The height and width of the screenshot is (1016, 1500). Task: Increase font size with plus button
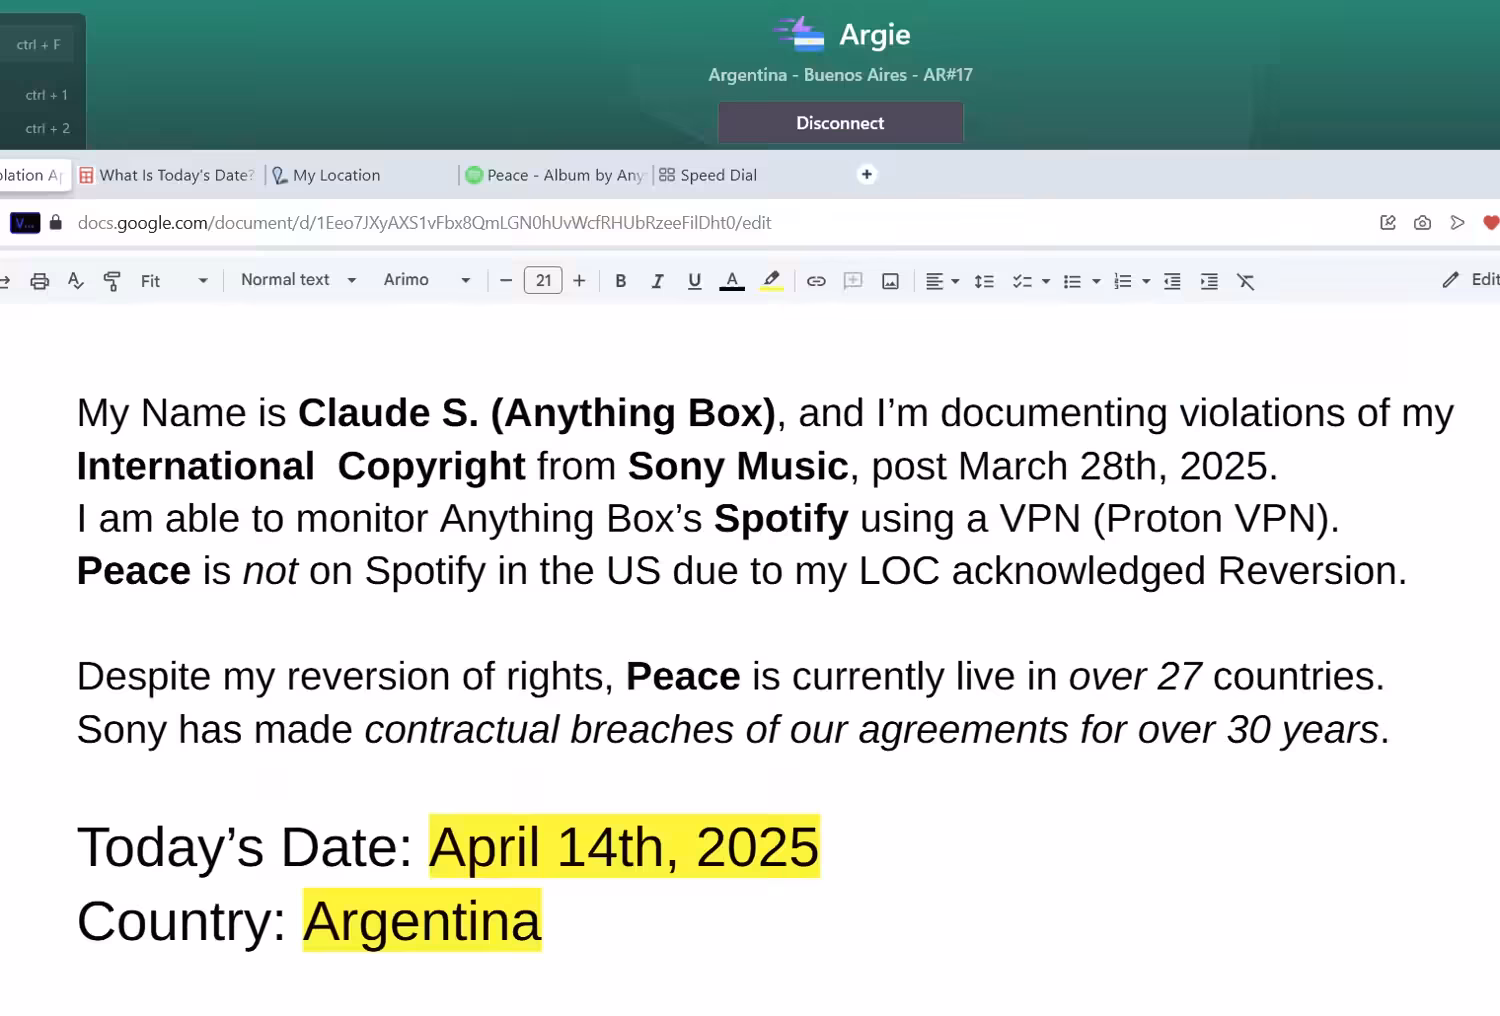579,281
